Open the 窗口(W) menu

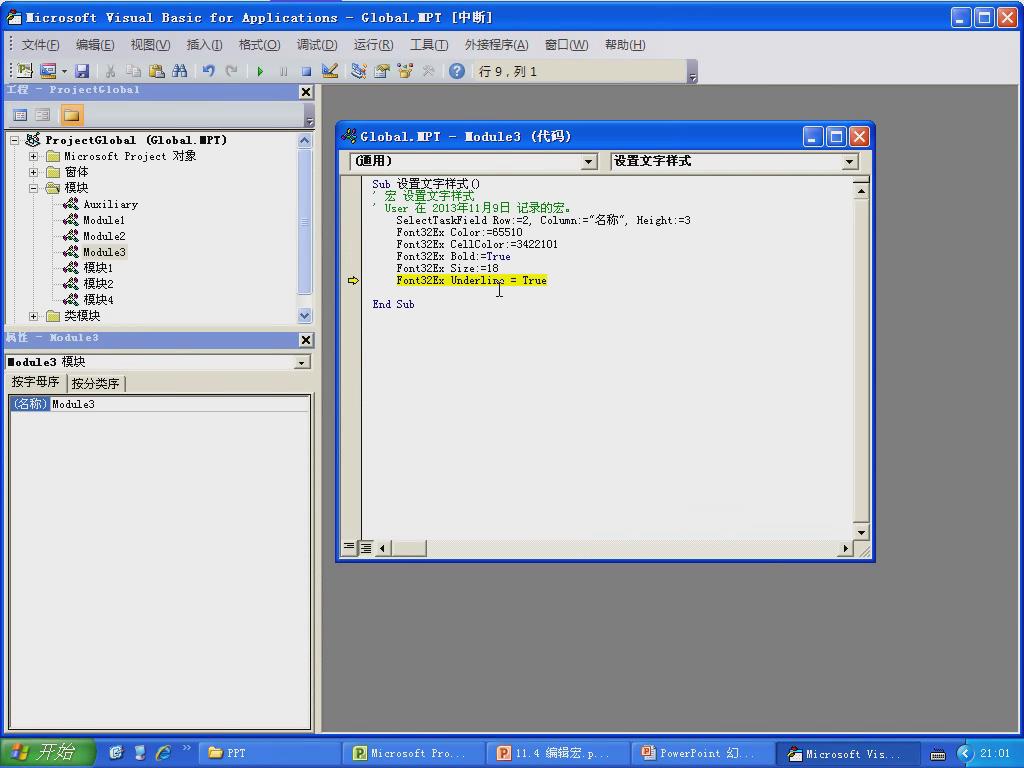pos(566,44)
